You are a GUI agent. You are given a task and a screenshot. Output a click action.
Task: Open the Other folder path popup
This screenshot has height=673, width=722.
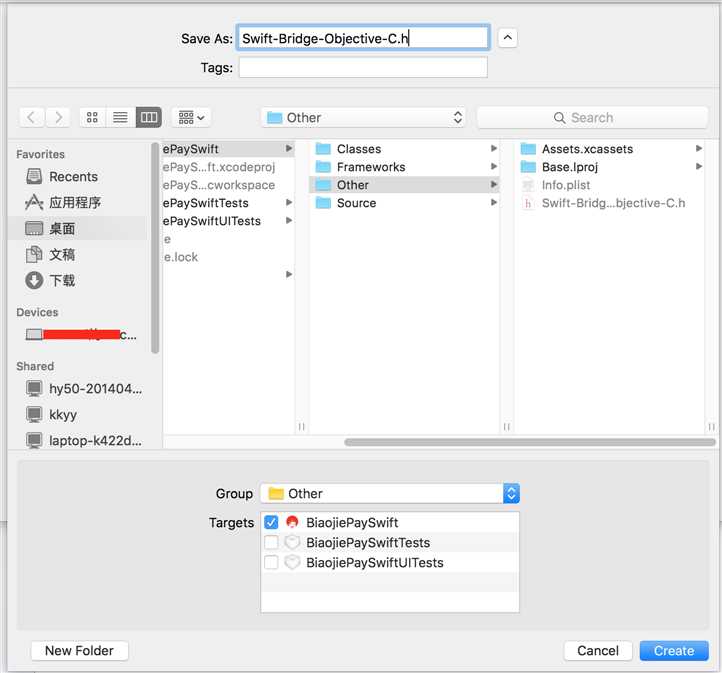point(363,118)
